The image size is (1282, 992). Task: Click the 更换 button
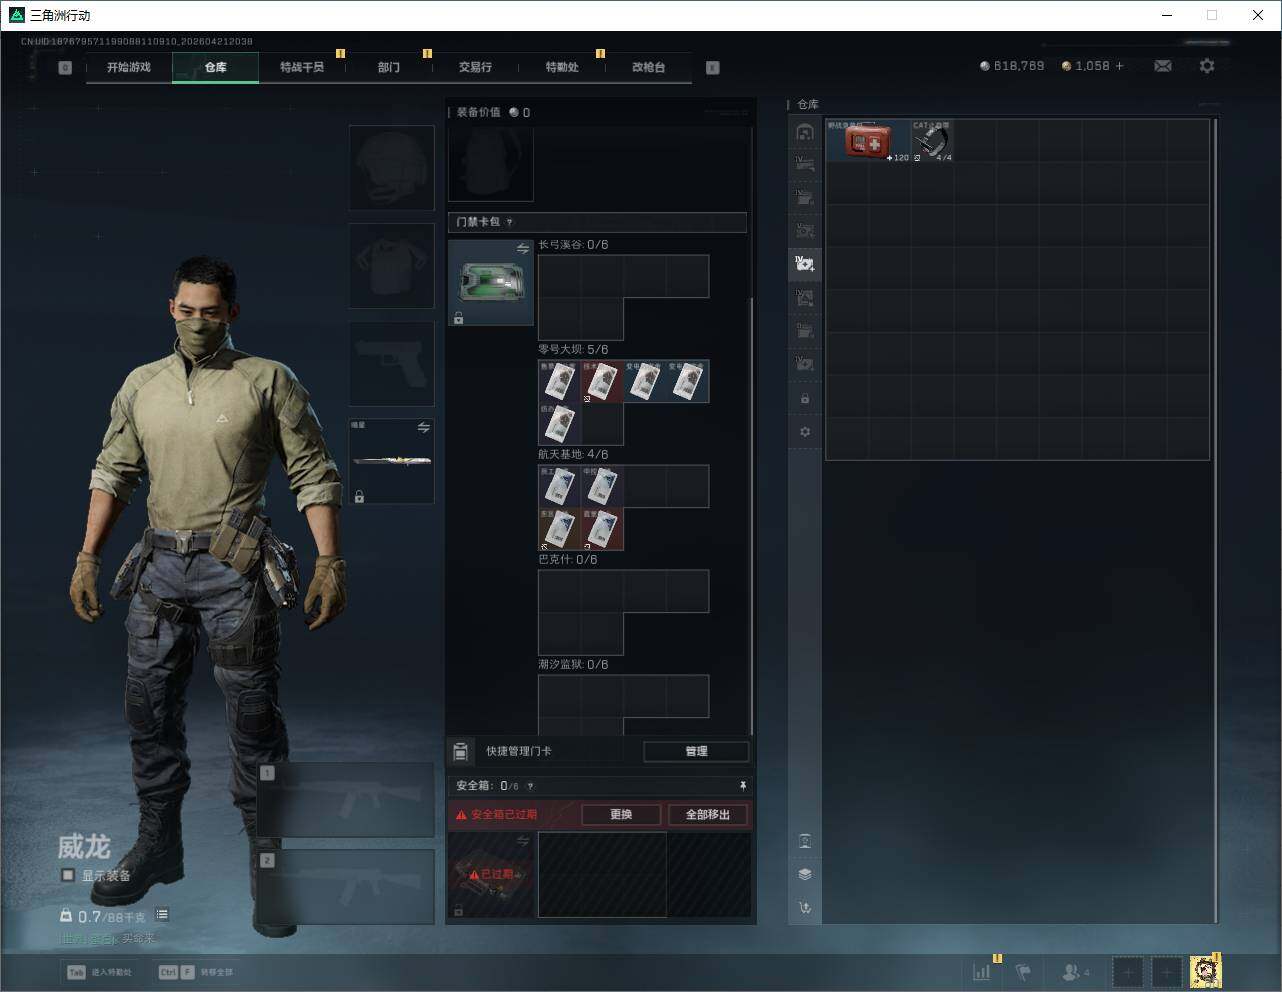click(x=621, y=814)
